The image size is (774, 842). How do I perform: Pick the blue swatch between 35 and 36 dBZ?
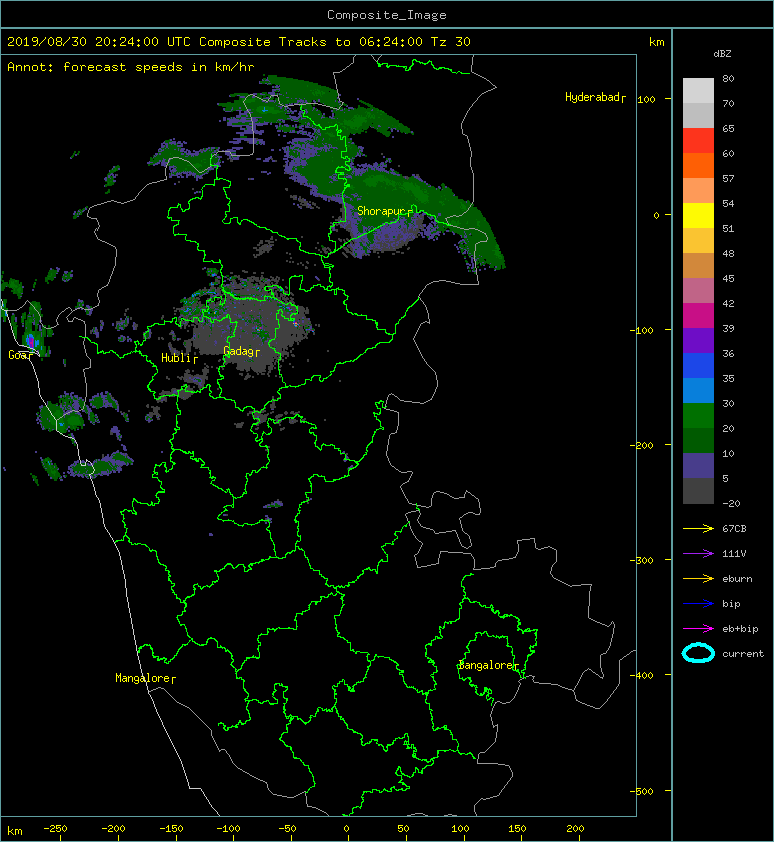(x=698, y=366)
